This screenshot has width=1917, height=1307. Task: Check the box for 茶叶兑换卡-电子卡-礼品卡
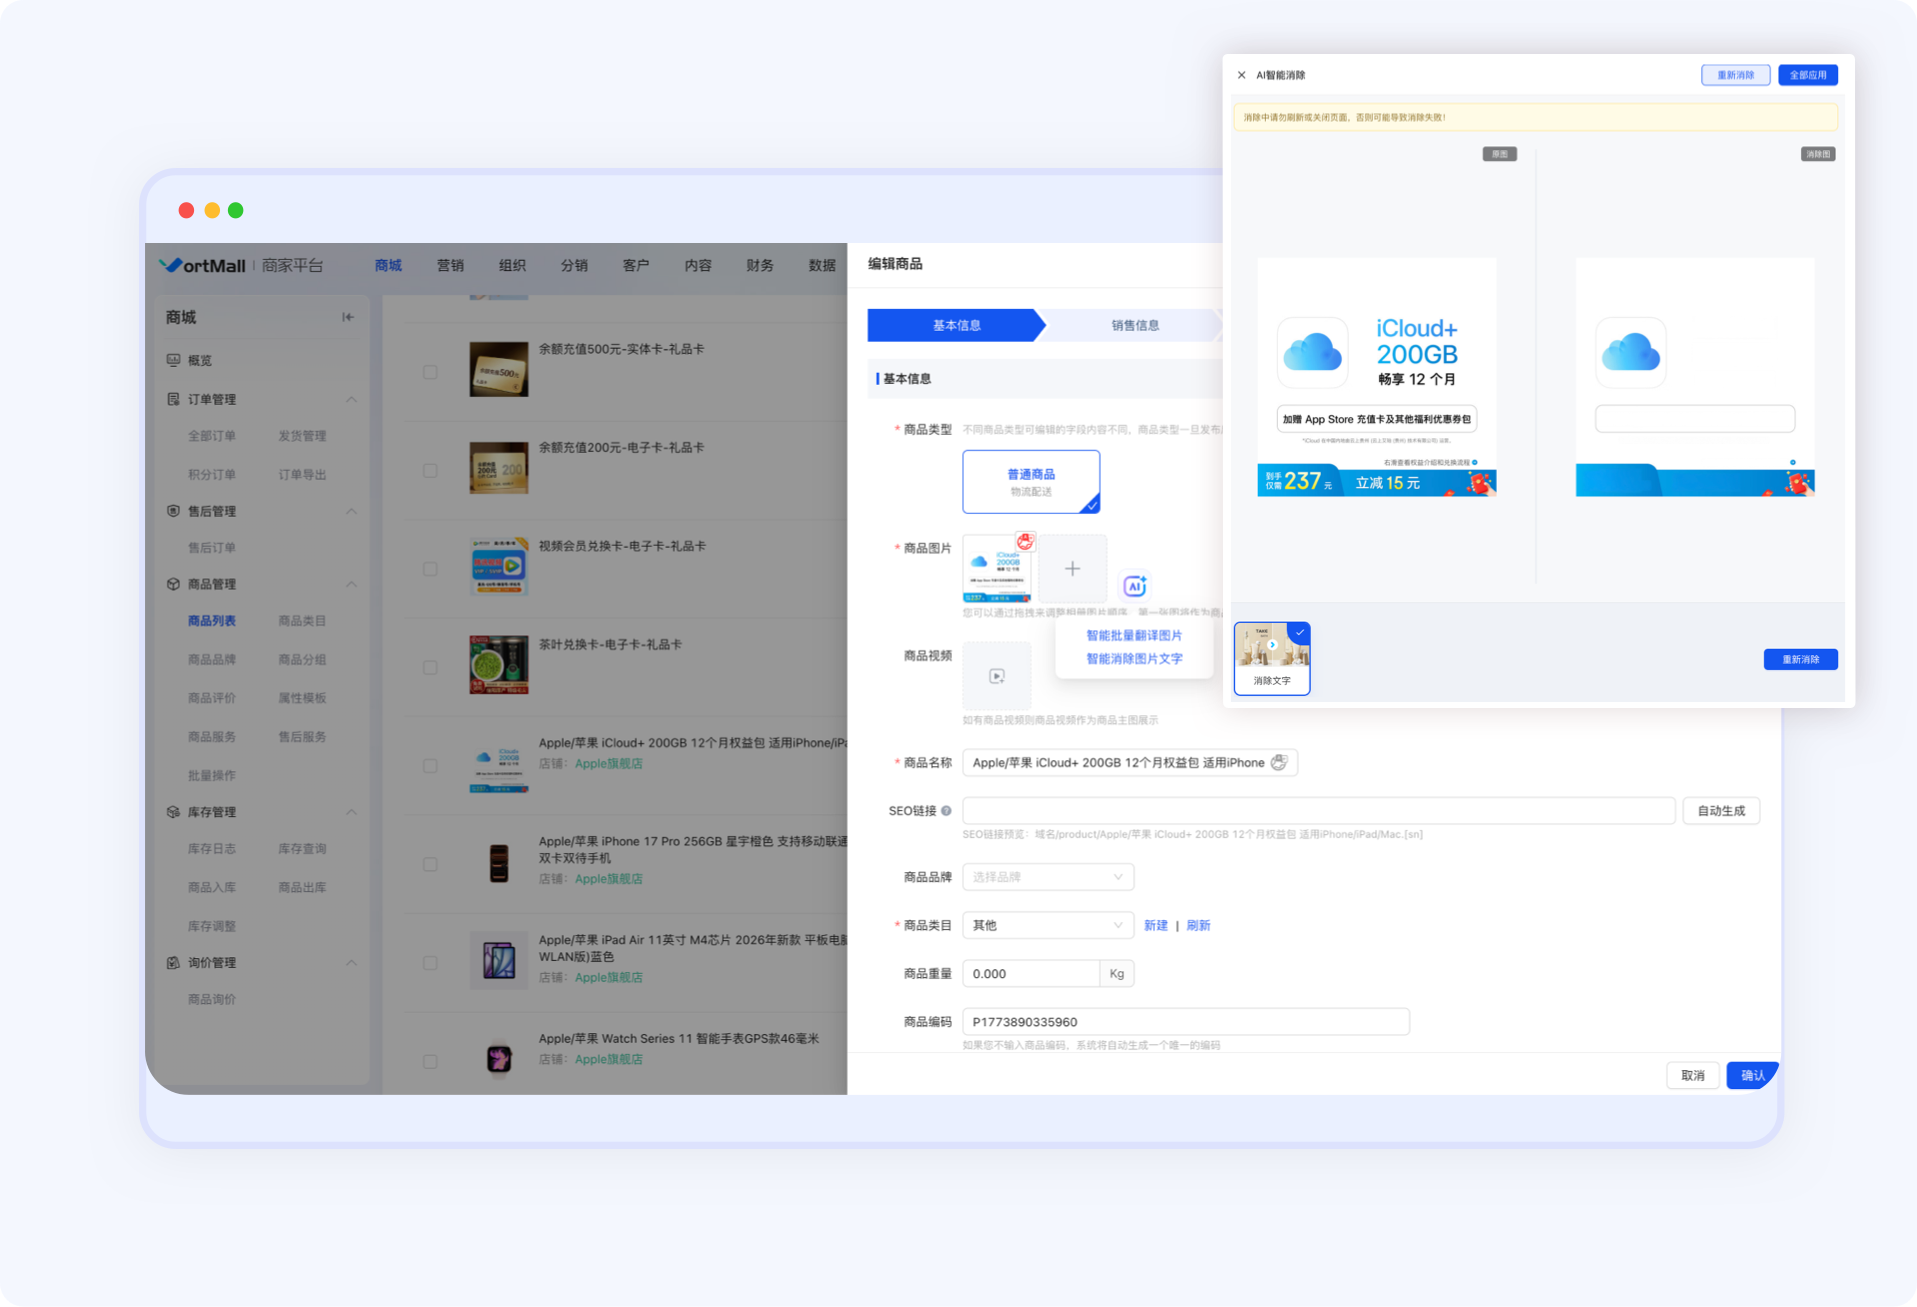pos(430,667)
